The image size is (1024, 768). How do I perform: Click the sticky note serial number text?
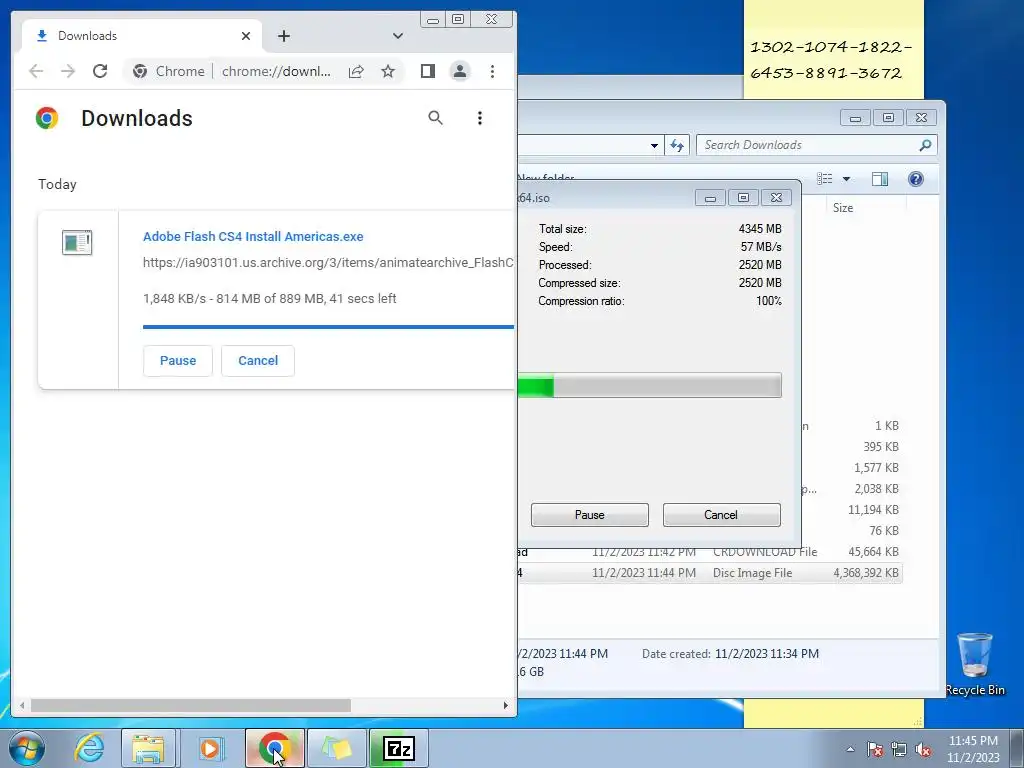pyautogui.click(x=831, y=60)
